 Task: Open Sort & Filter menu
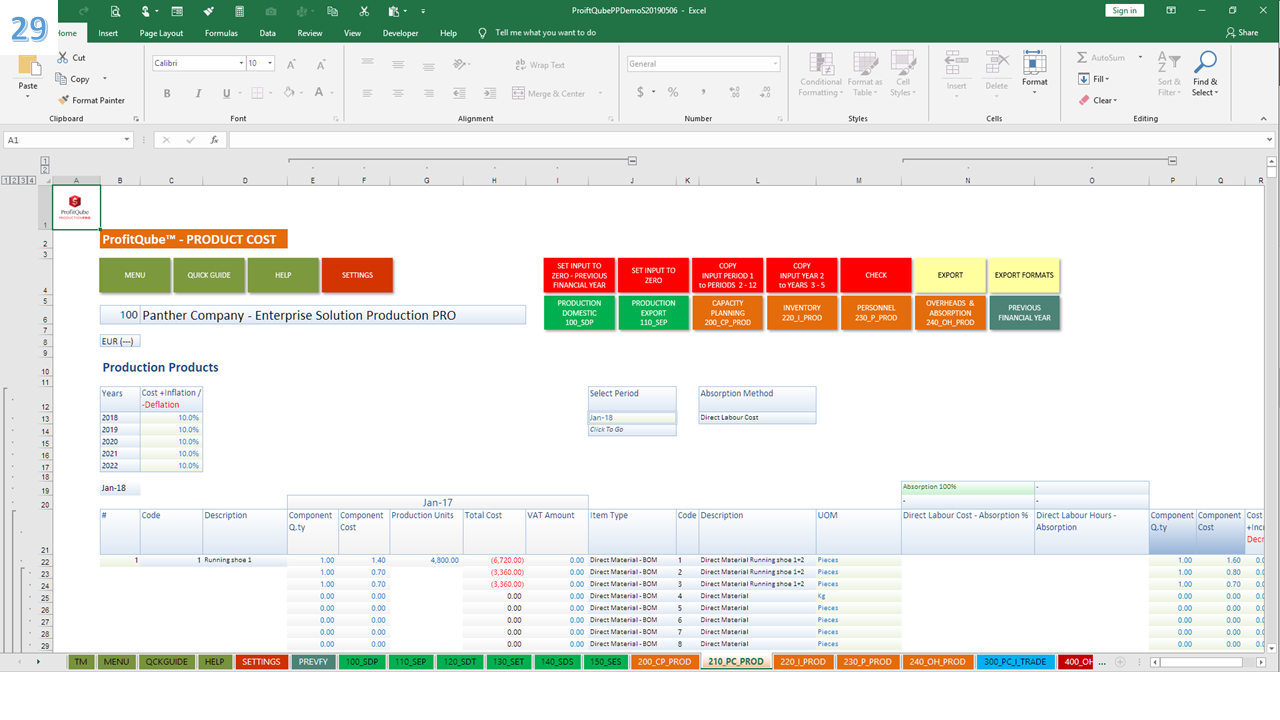click(x=1169, y=74)
